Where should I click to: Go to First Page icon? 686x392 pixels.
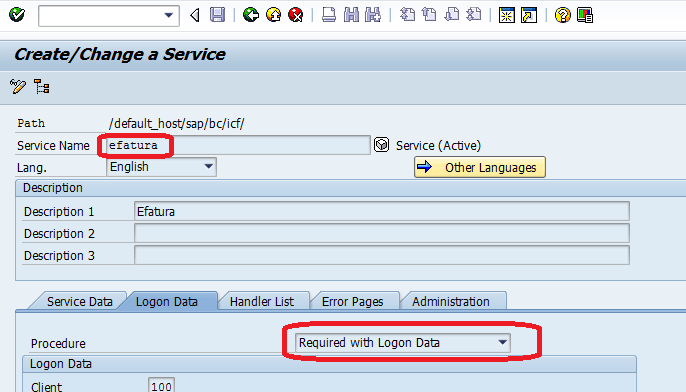tap(407, 15)
